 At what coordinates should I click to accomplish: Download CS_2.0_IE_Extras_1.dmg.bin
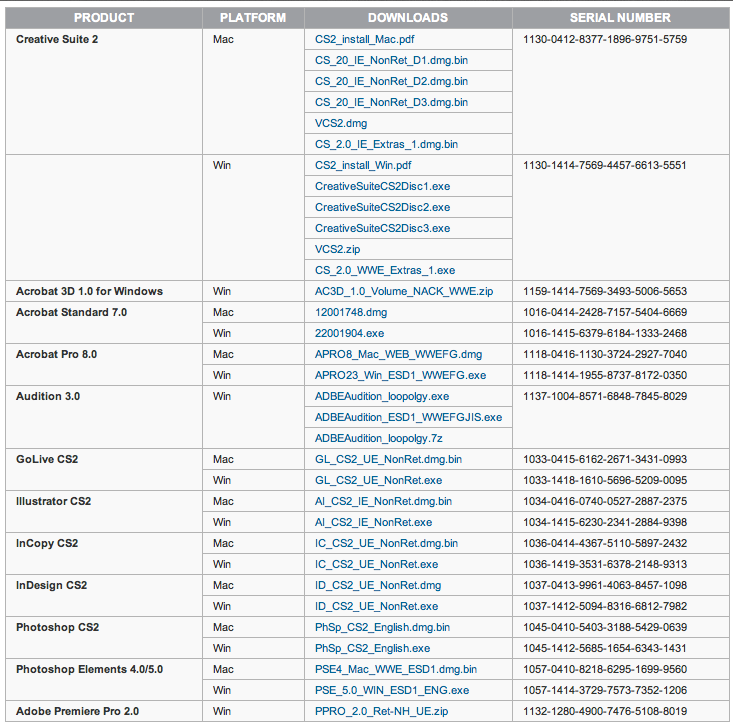[386, 144]
